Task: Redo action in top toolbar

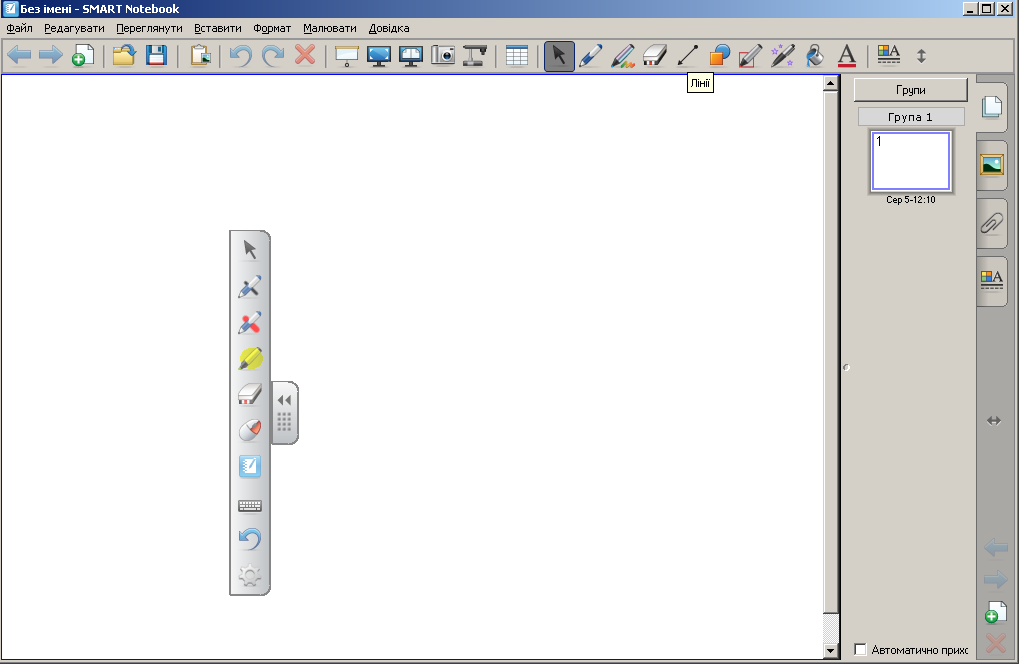Action: tap(273, 56)
